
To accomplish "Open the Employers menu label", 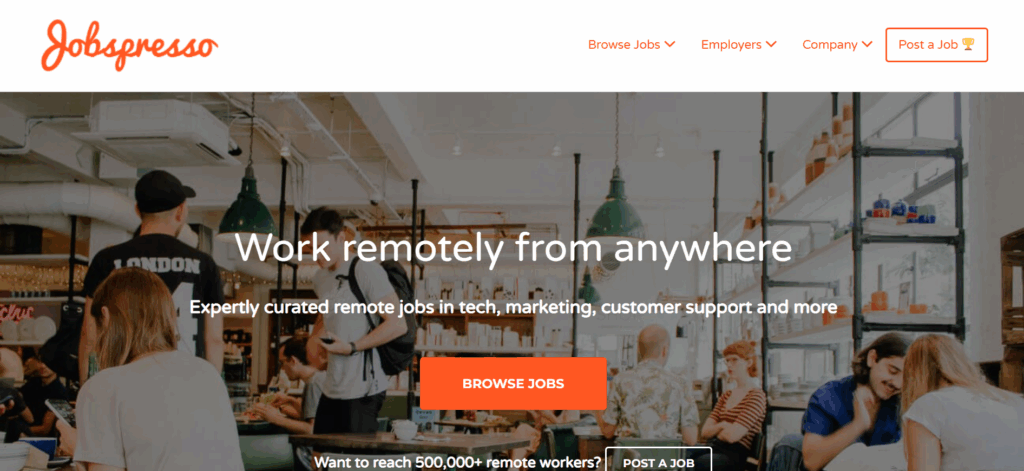I will coord(731,44).
